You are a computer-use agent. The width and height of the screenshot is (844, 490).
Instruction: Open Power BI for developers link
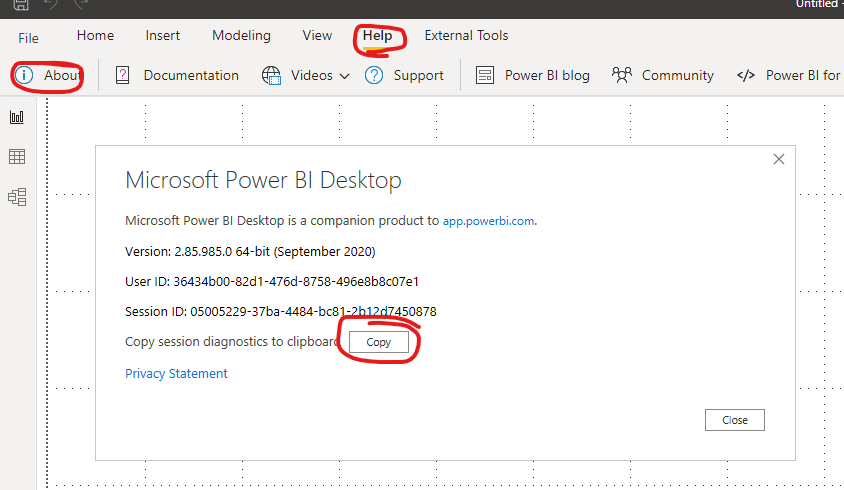[x=789, y=75]
